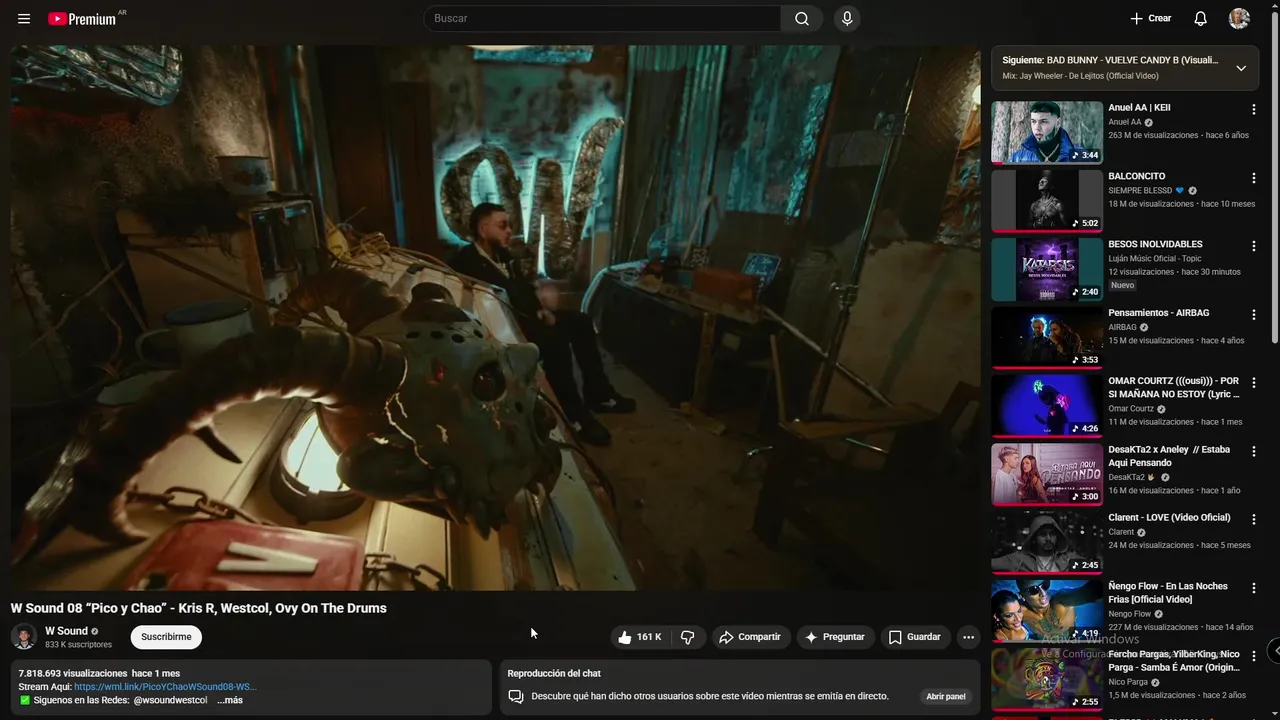Open notifications bell

1201,19
